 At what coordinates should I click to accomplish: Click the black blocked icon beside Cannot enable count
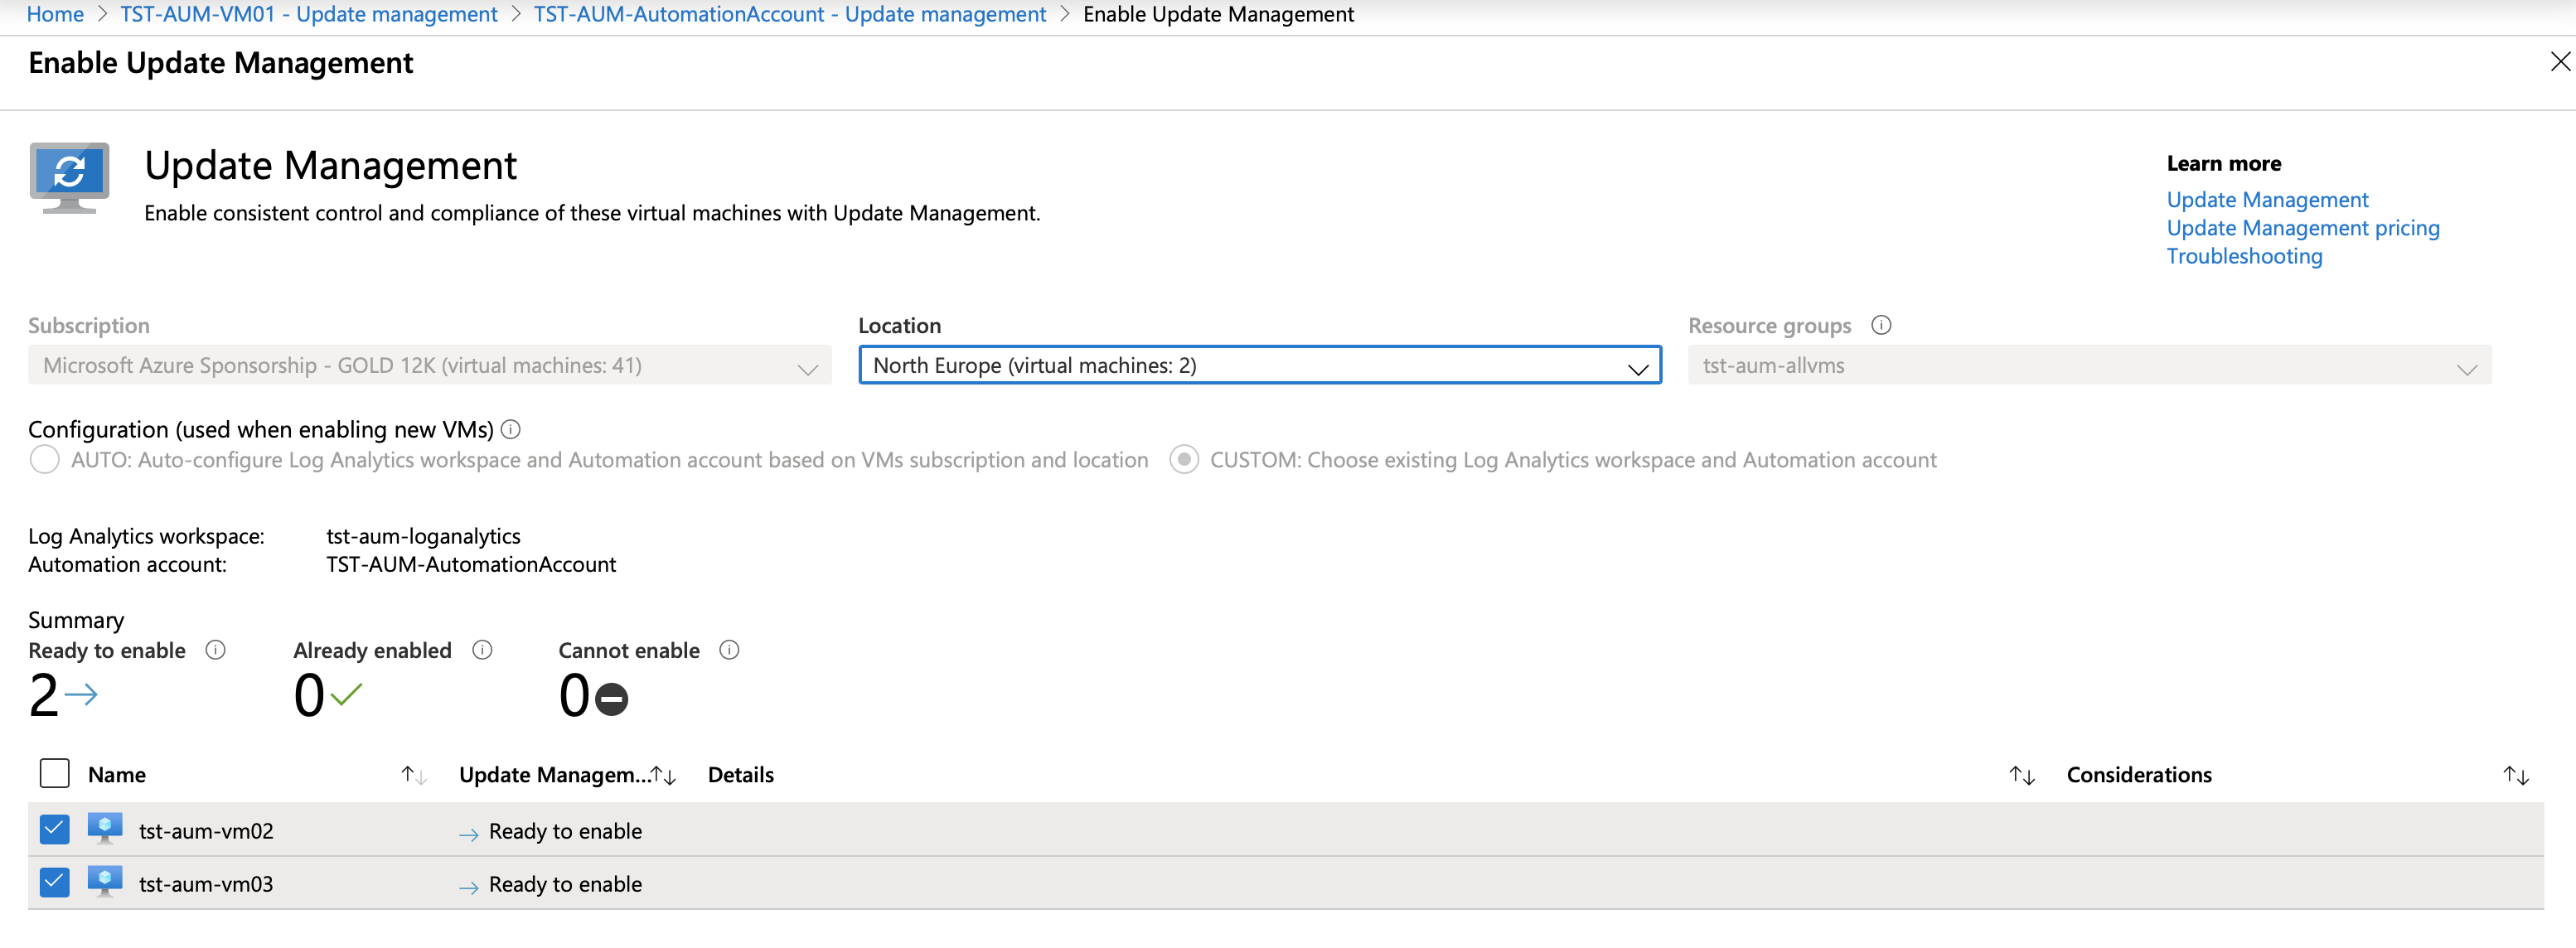[611, 698]
